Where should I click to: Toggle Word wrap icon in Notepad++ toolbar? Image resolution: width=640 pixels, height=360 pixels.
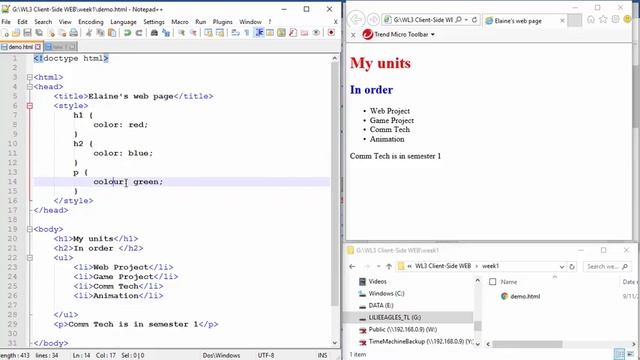[236, 33]
